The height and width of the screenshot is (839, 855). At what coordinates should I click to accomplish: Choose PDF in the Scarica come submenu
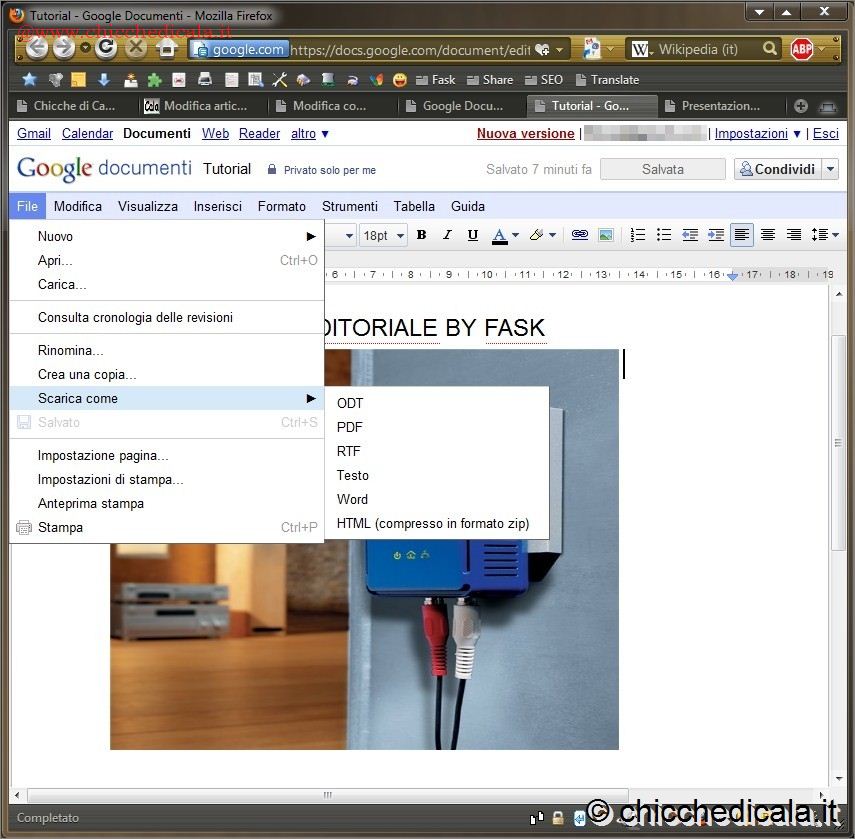[x=350, y=427]
